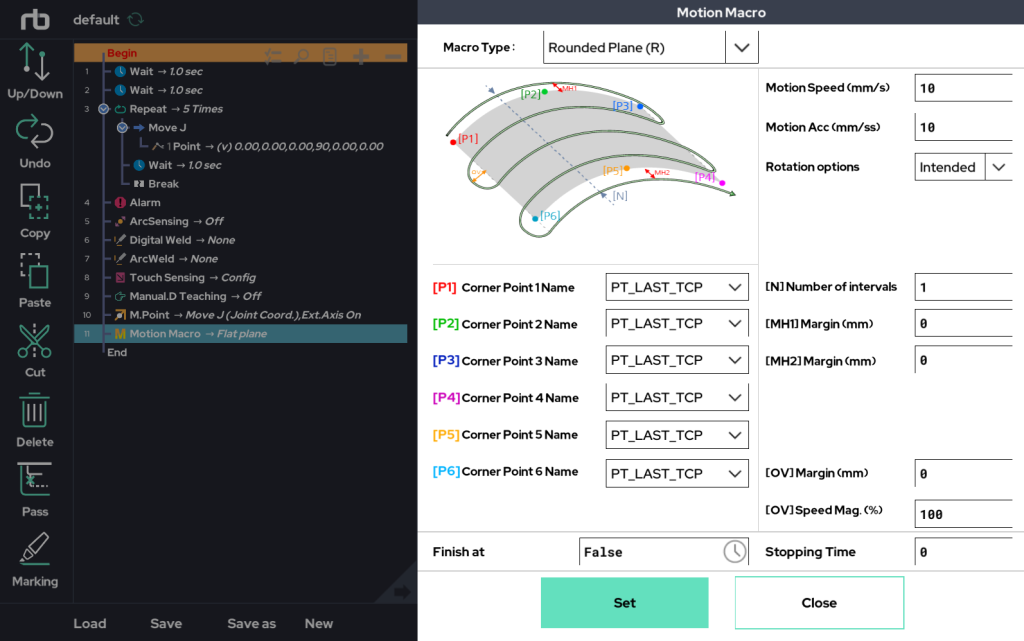Image resolution: width=1024 pixels, height=641 pixels.
Task: Click the Finish at False field
Action: pyautogui.click(x=664, y=552)
